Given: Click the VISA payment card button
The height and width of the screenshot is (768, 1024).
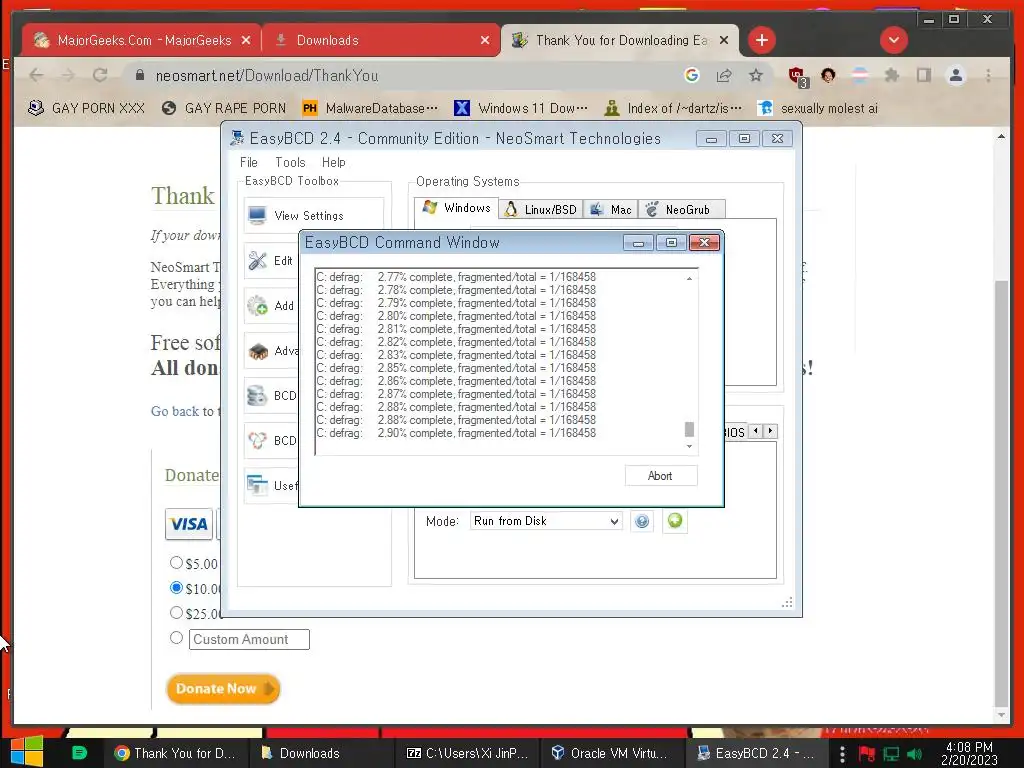Looking at the screenshot, I should point(189,524).
